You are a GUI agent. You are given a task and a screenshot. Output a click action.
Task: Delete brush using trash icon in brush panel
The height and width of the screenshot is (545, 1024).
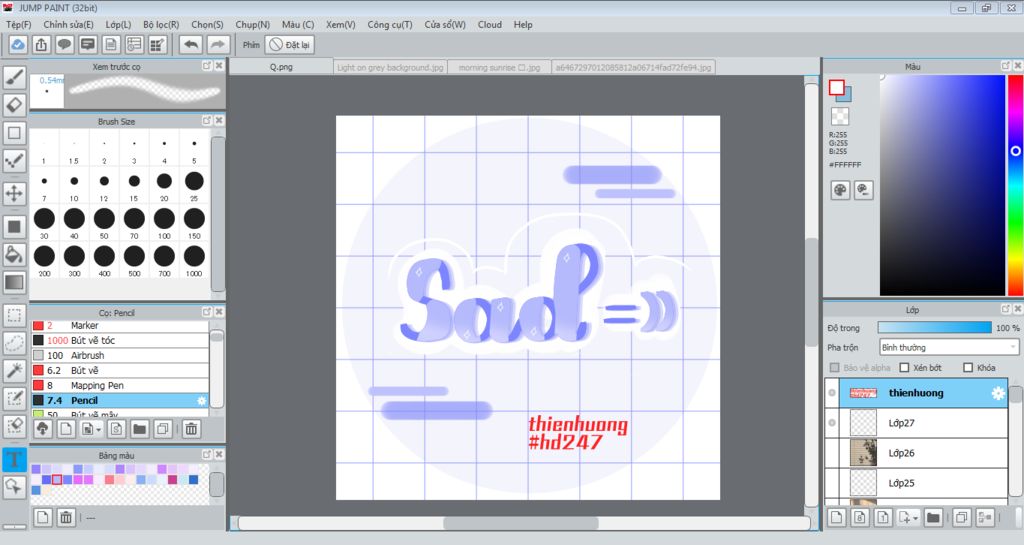click(x=191, y=429)
